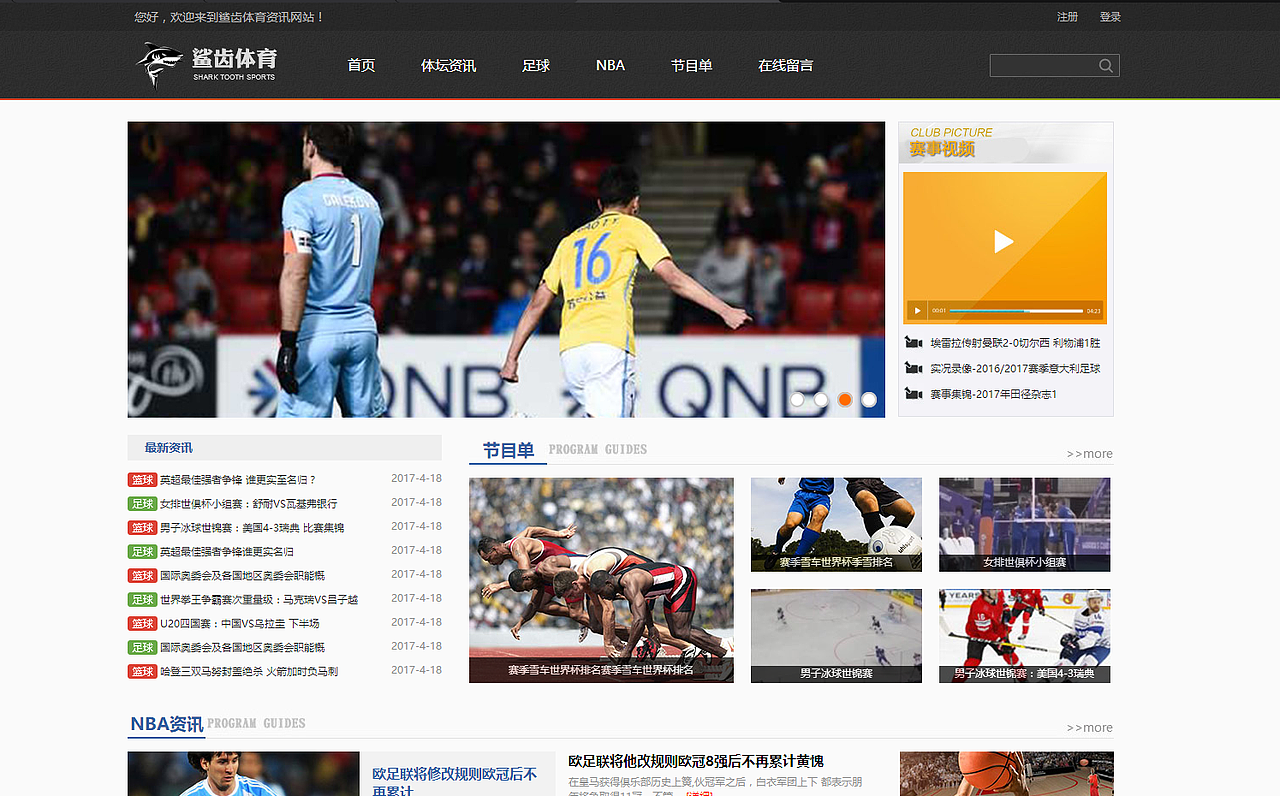Open 在线留言 navigation item
Image resolution: width=1280 pixels, height=796 pixels.
[786, 66]
